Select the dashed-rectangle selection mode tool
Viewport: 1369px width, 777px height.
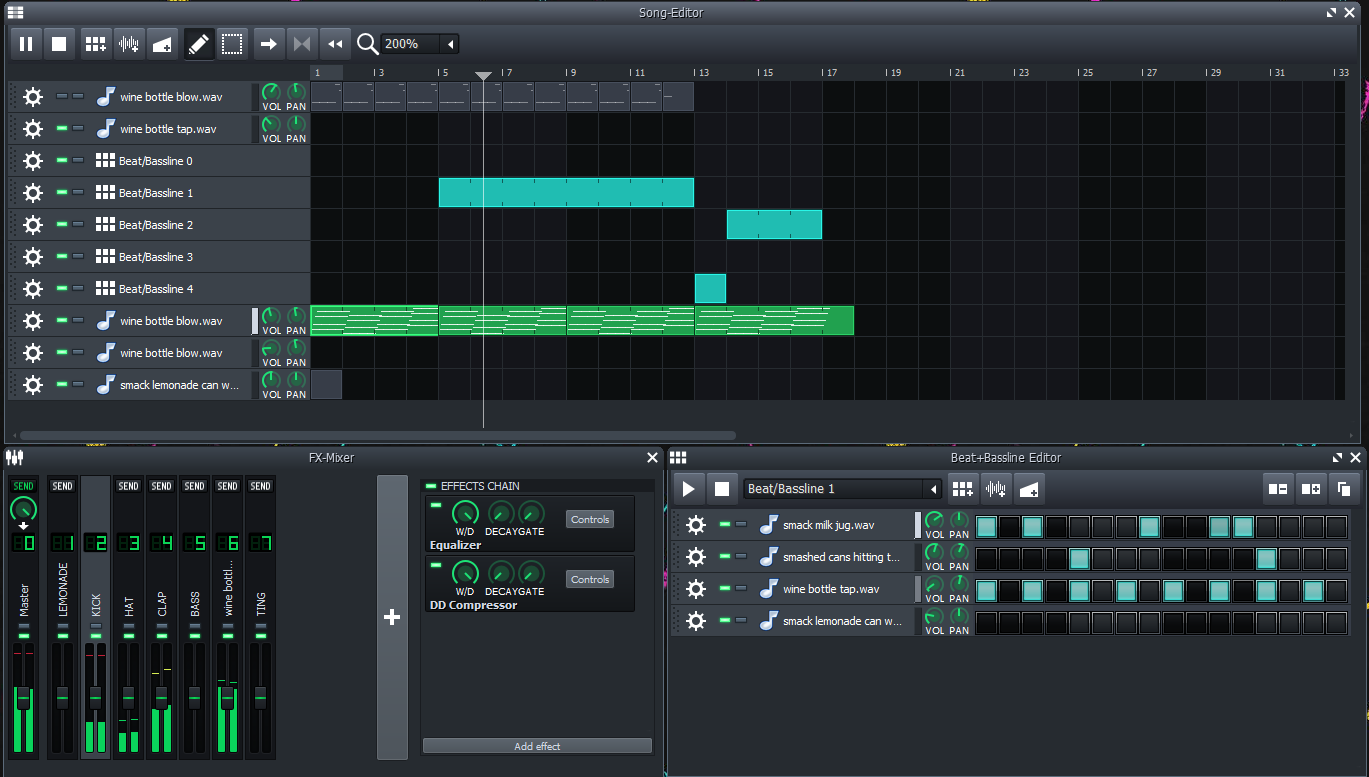pyautogui.click(x=232, y=44)
